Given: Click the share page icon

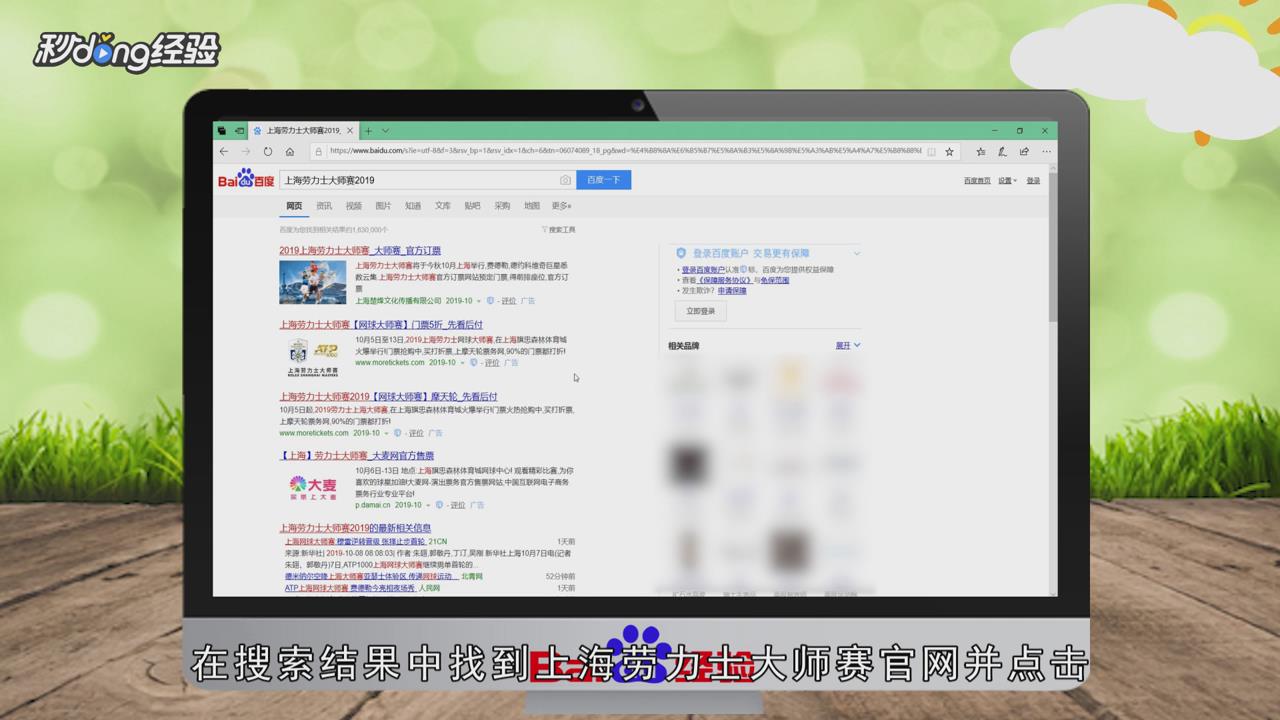Looking at the screenshot, I should pyautogui.click(x=1024, y=152).
